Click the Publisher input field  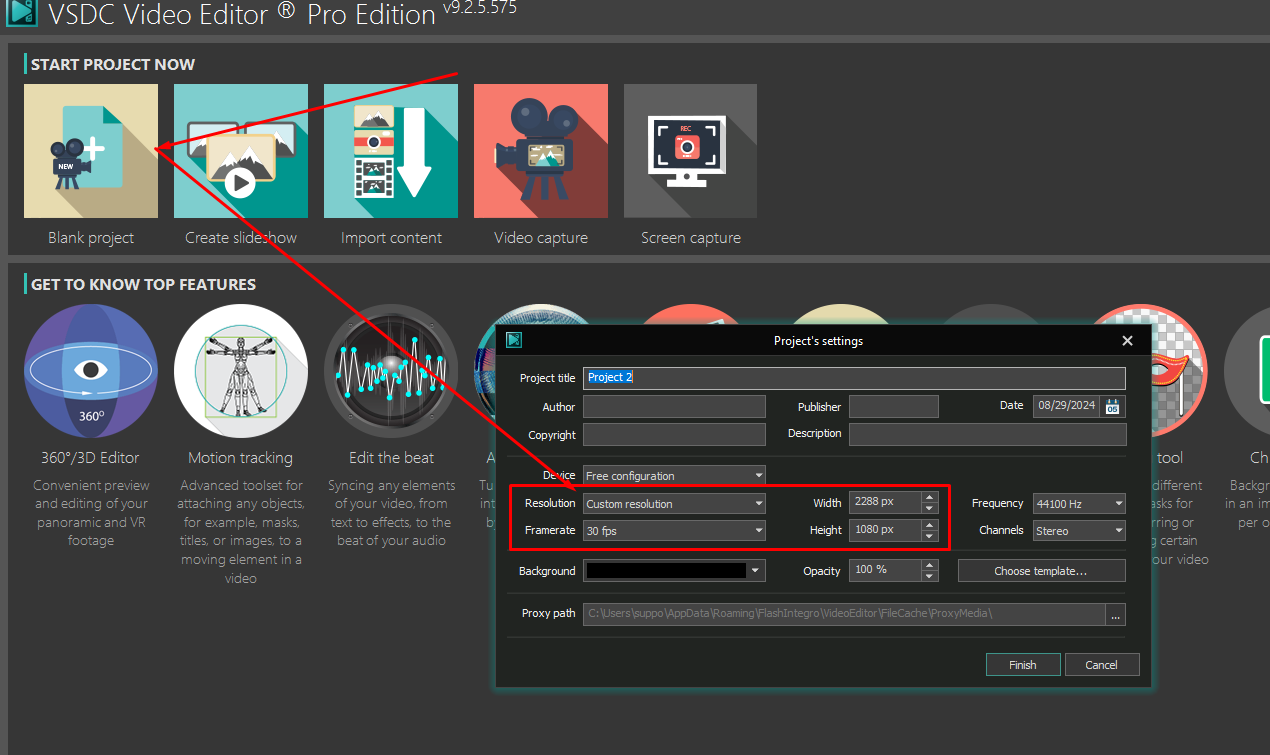[894, 406]
